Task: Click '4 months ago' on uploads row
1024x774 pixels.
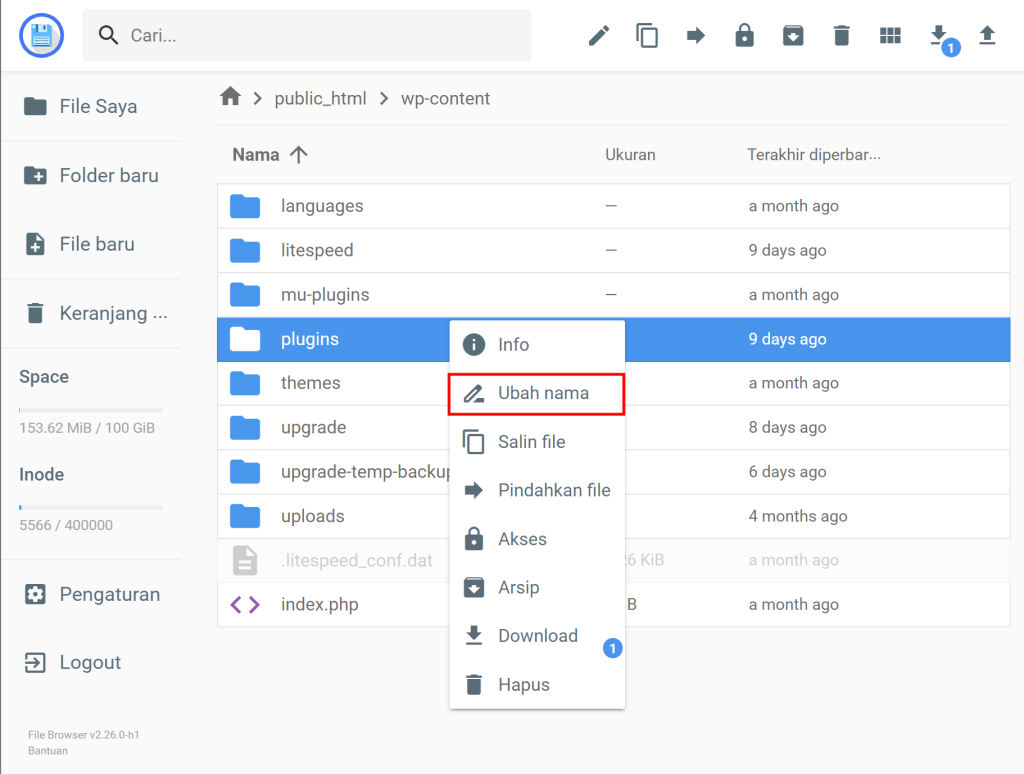Action: click(798, 516)
